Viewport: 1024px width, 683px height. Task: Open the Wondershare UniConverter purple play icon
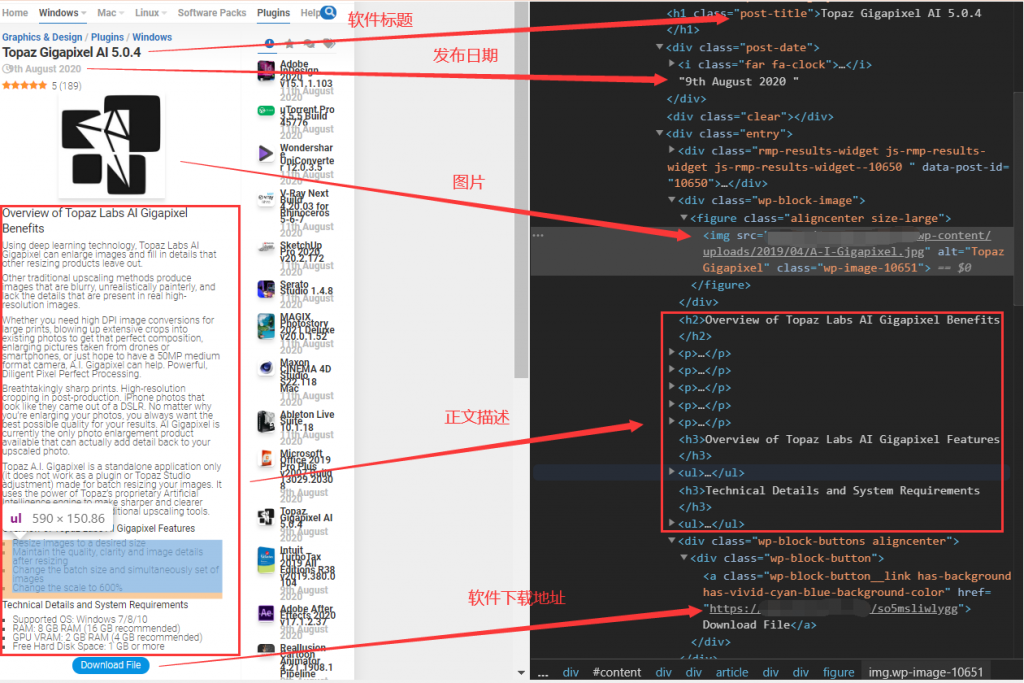point(266,153)
